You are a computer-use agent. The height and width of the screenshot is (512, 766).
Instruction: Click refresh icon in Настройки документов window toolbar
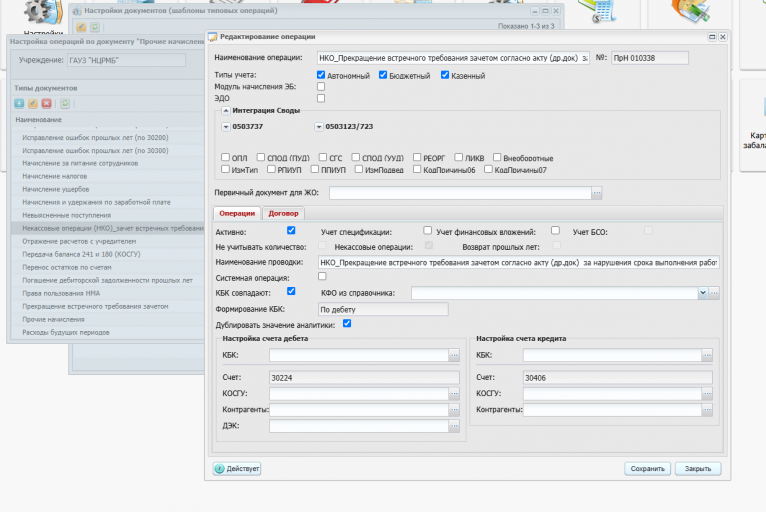tap(95, 27)
